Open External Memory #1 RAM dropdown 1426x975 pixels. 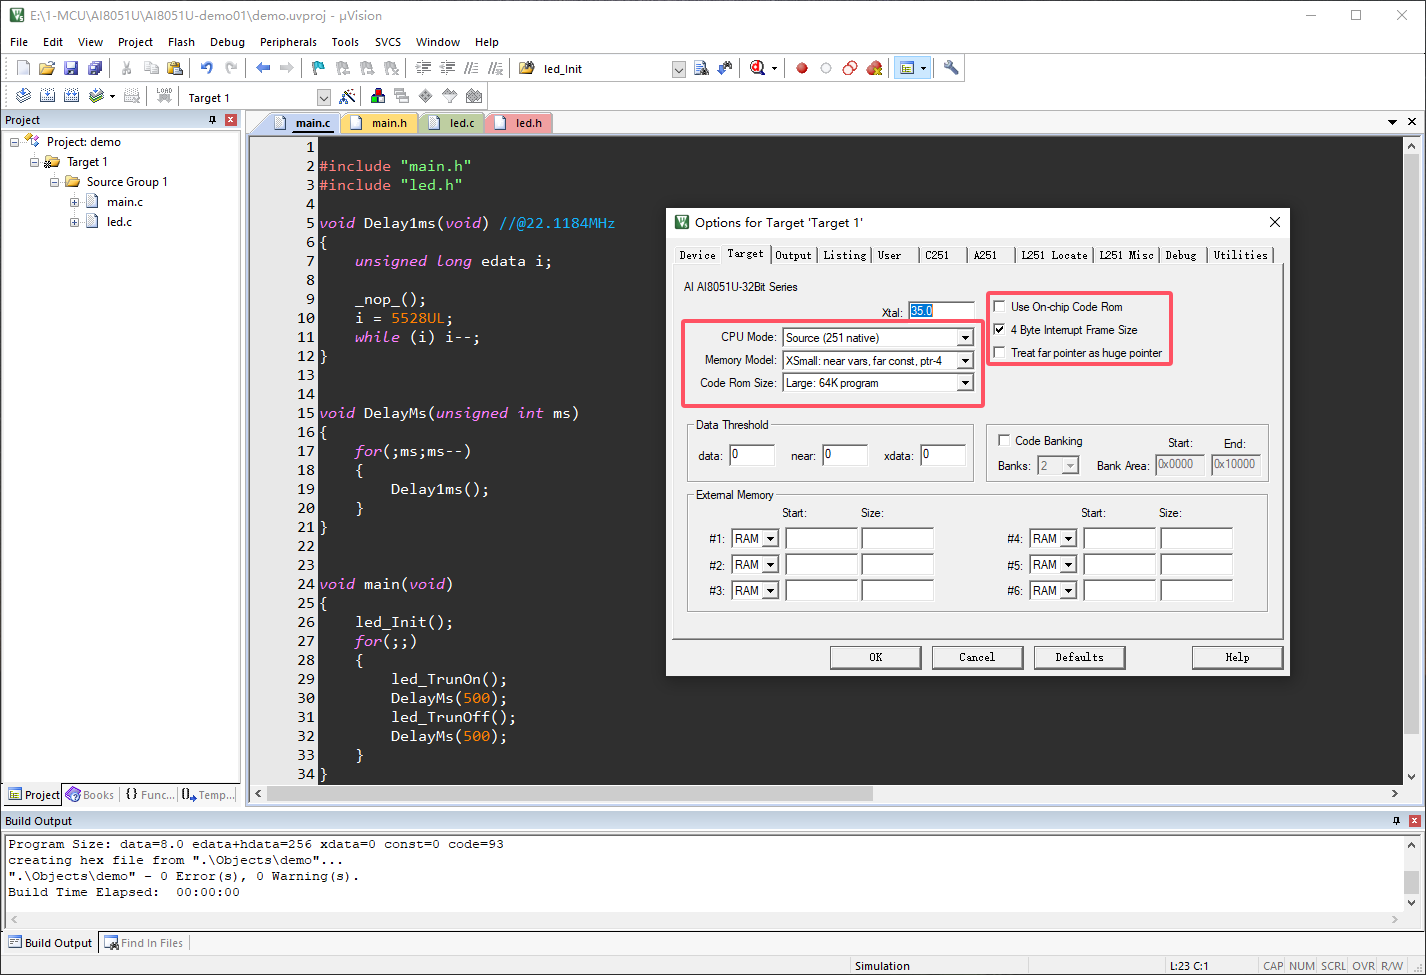point(770,539)
